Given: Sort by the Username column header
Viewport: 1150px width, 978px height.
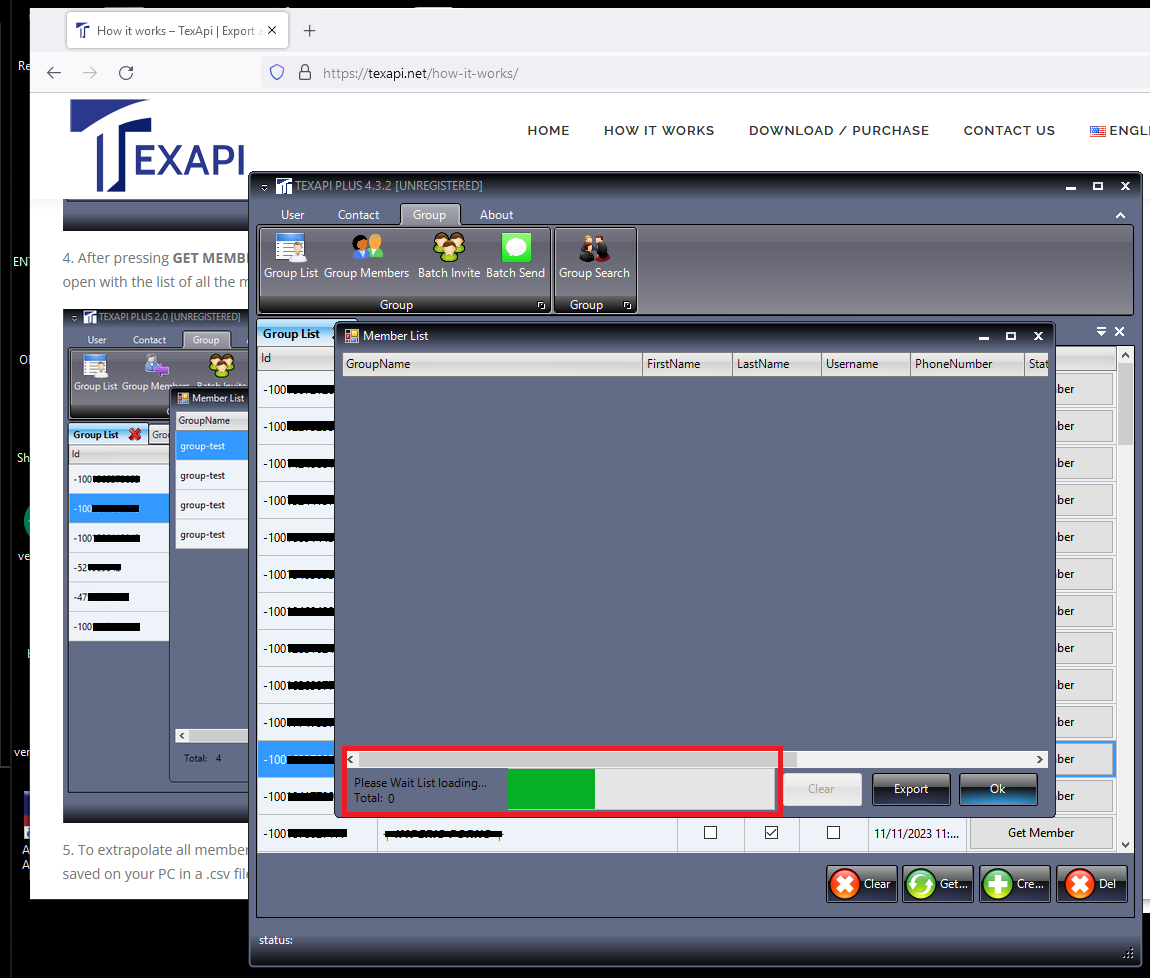Looking at the screenshot, I should click(x=865, y=364).
